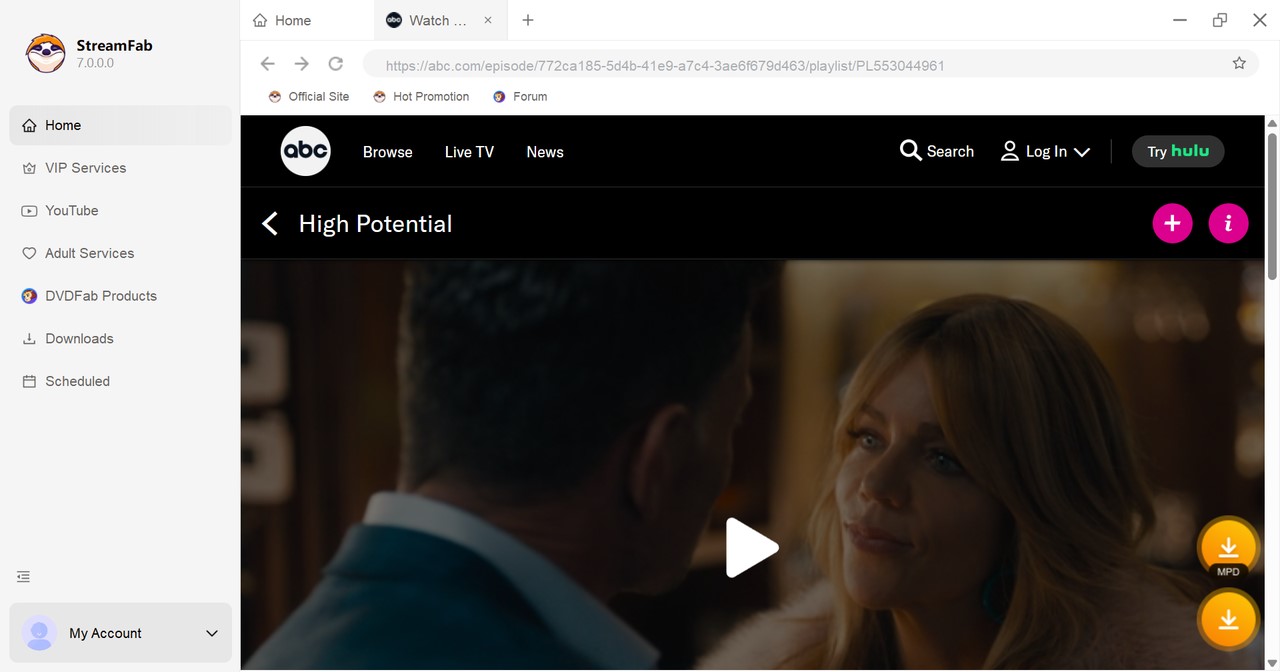Viewport: 1280px width, 672px height.
Task: Click the Try hulu button
Action: (x=1177, y=151)
